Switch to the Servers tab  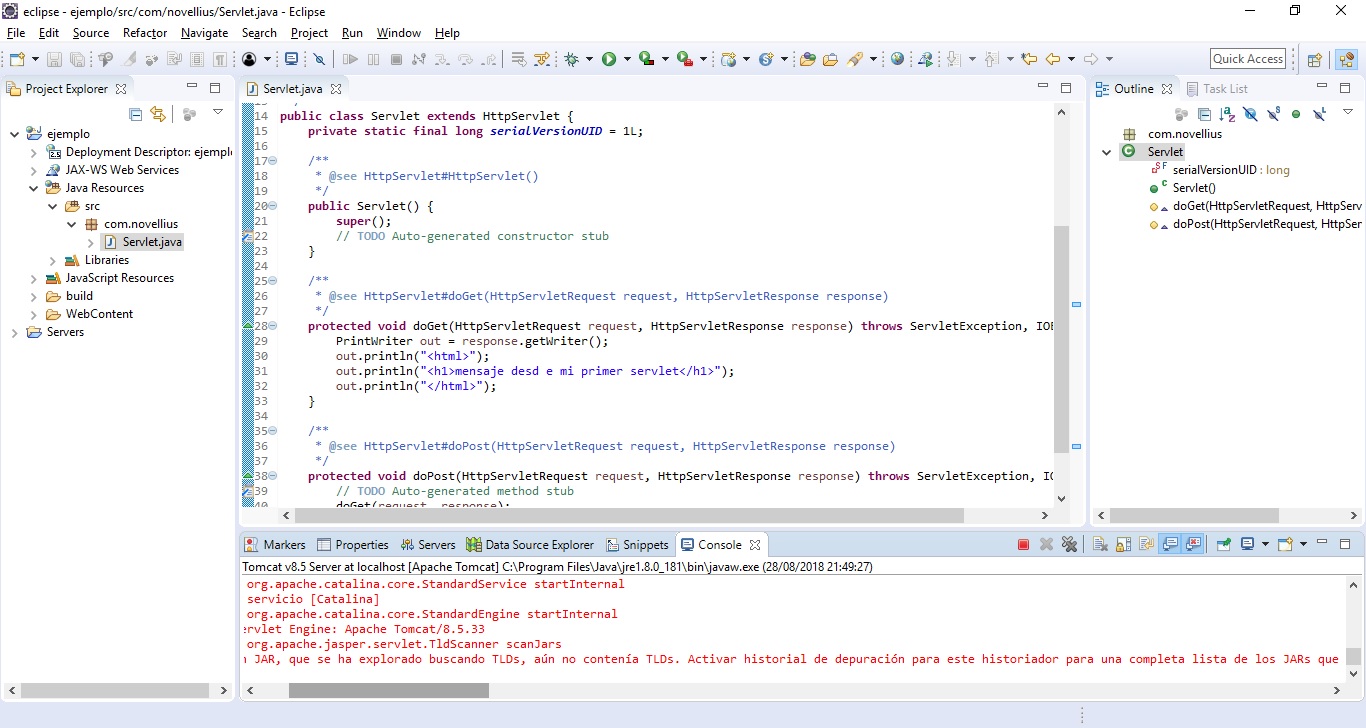[427, 545]
